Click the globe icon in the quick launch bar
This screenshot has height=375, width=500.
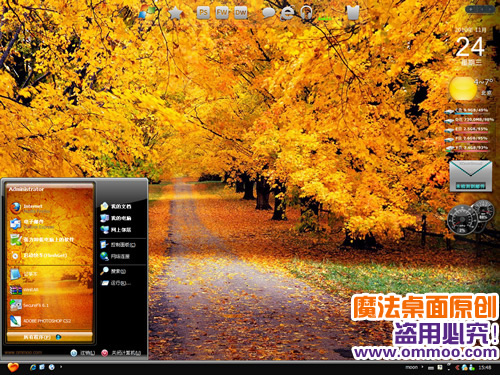[52, 367]
